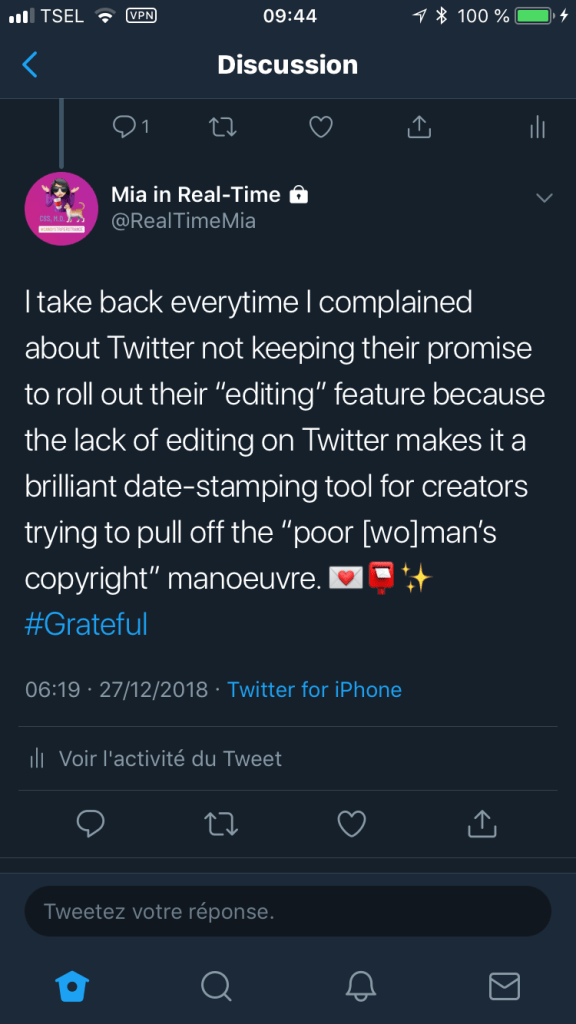View analytics bars icon of parent tweet
Screen dimensions: 576x1024
(x=537, y=127)
